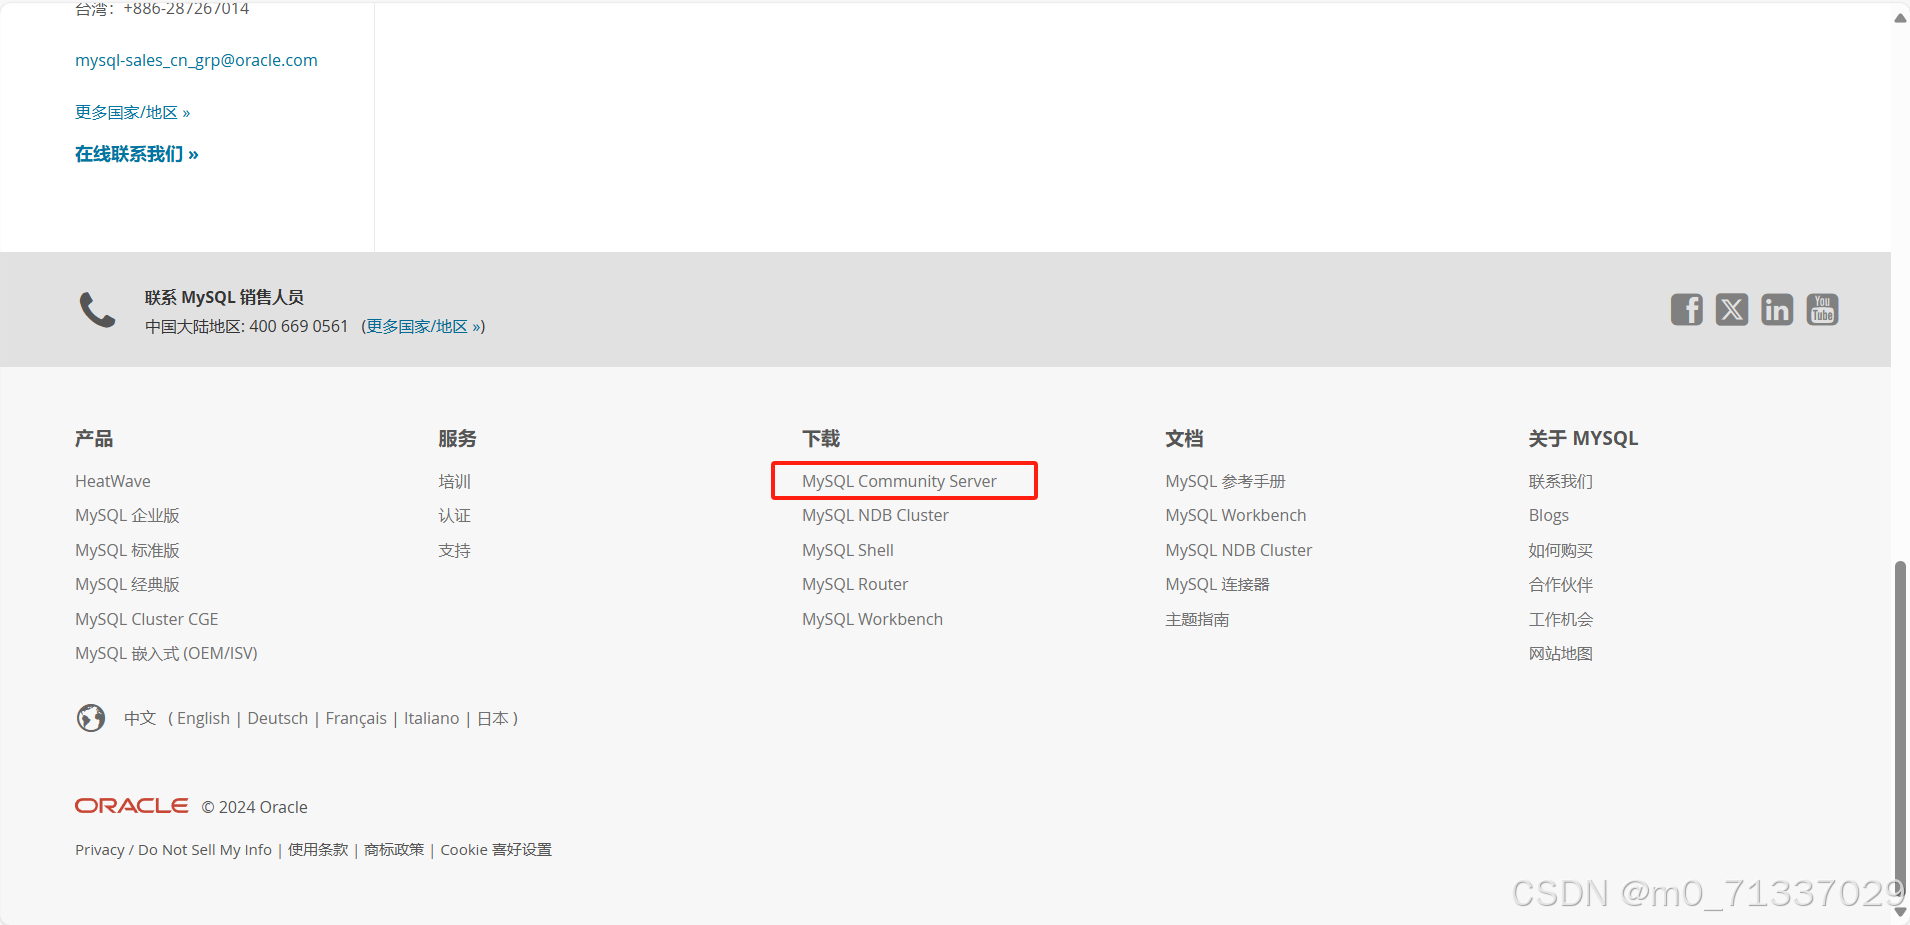Click the 关于 MYSQL column heading
The width and height of the screenshot is (1910, 925).
1583,438
